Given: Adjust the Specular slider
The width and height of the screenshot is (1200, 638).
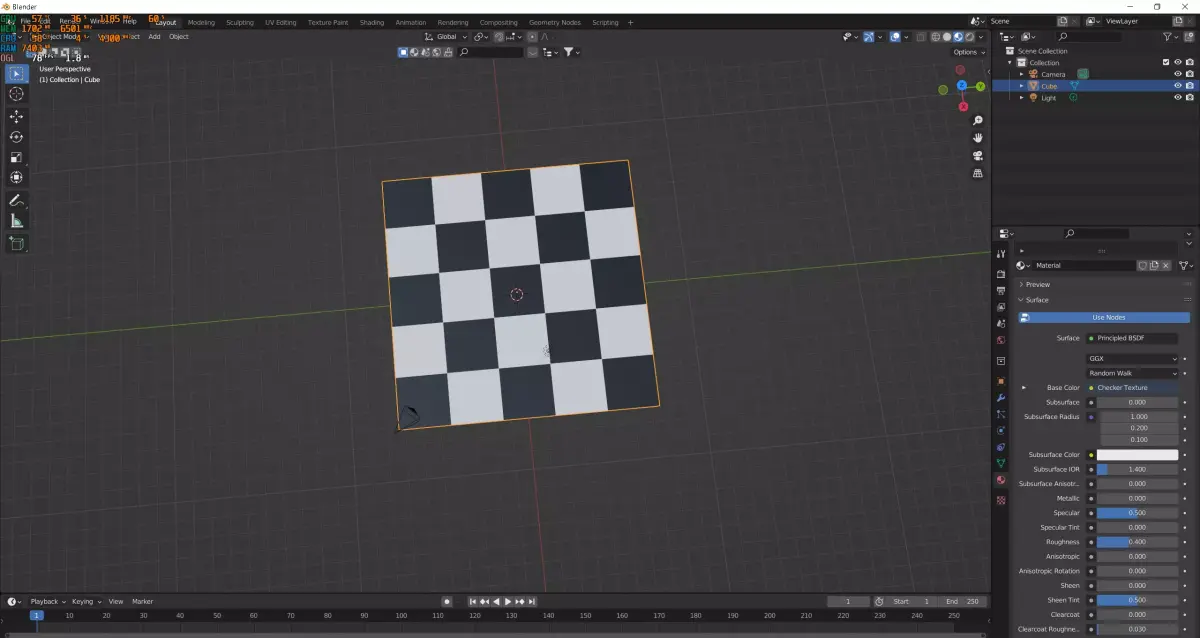Looking at the screenshot, I should click(1138, 513).
